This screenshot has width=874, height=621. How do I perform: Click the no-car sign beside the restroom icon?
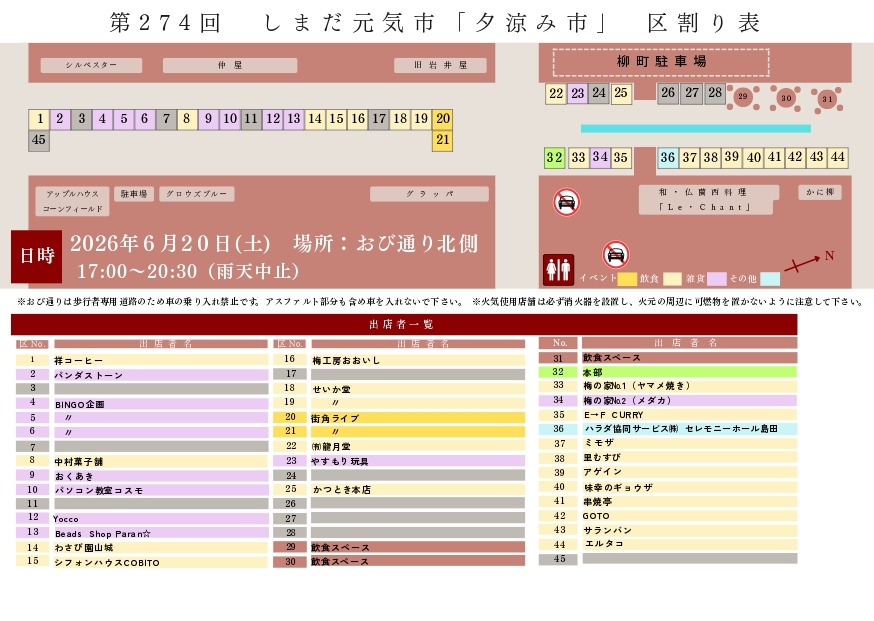(x=615, y=254)
